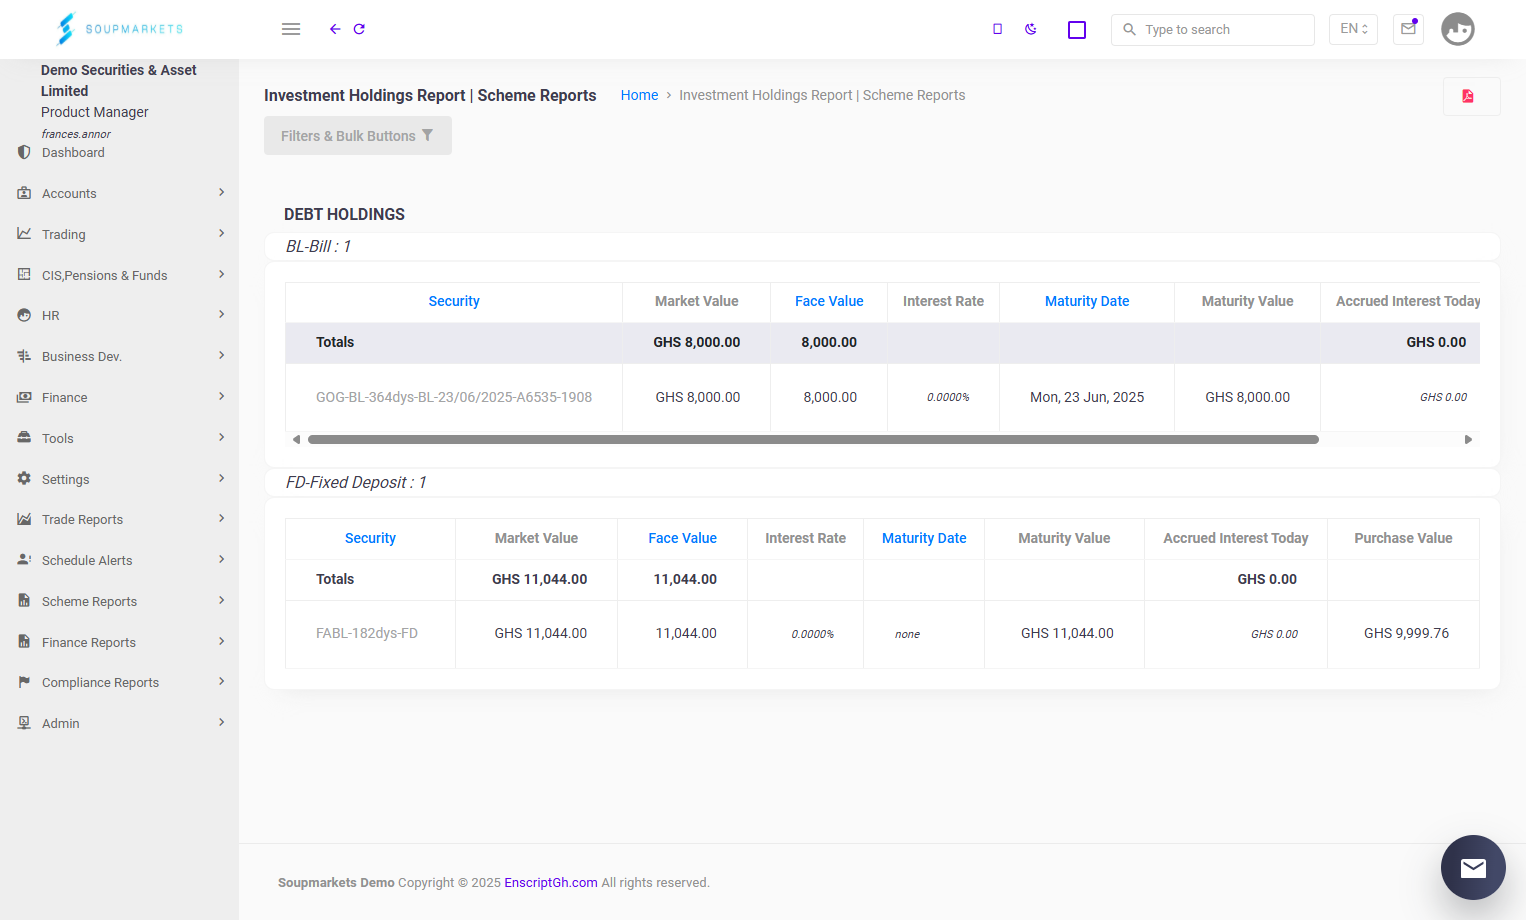1526x920 pixels.
Task: Open Filters & Bulk Buttons
Action: click(x=358, y=136)
